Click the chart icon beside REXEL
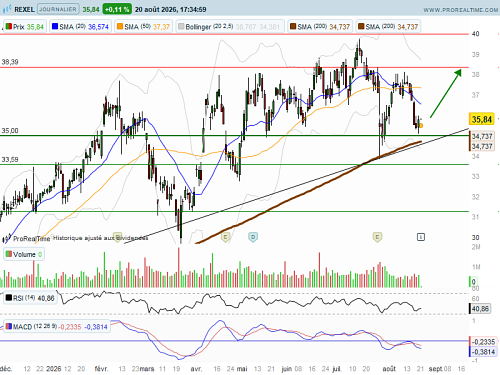Image resolution: width=500 pixels, height=375 pixels. point(7,9)
